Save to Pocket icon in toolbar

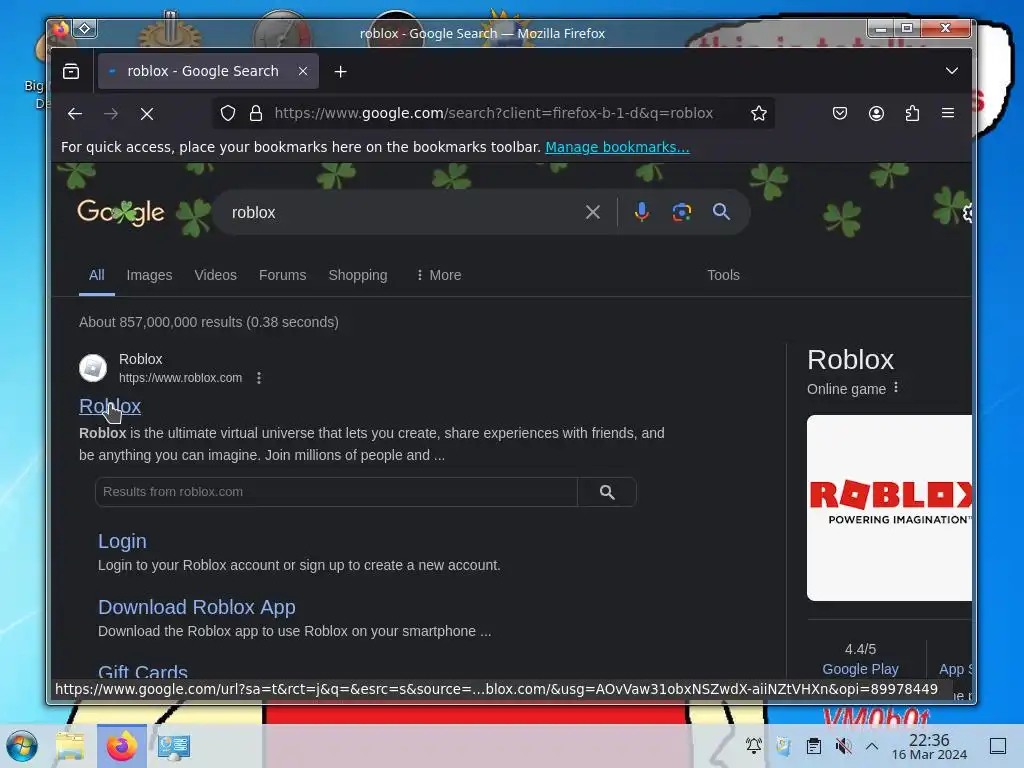click(840, 114)
